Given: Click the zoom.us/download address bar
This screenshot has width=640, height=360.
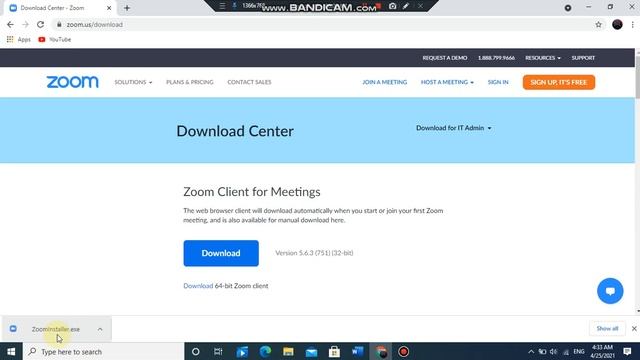Looking at the screenshot, I should click(322, 24).
